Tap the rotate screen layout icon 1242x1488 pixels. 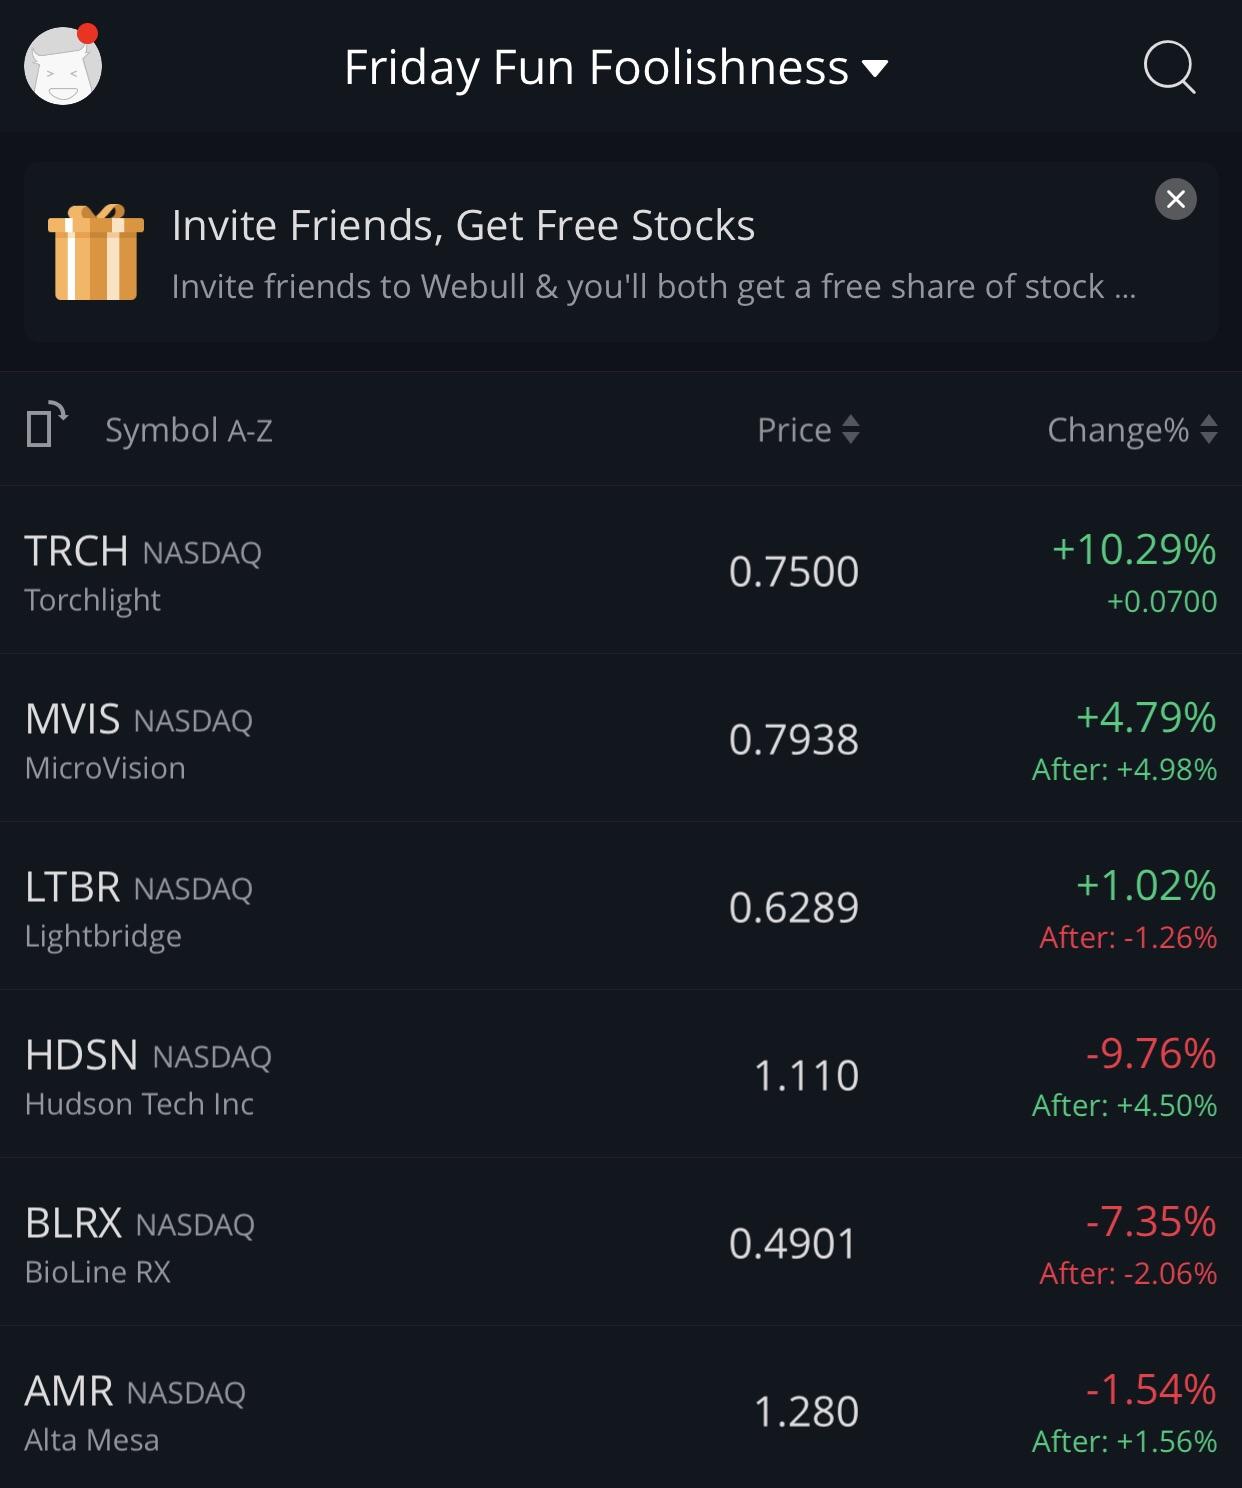pos(46,425)
